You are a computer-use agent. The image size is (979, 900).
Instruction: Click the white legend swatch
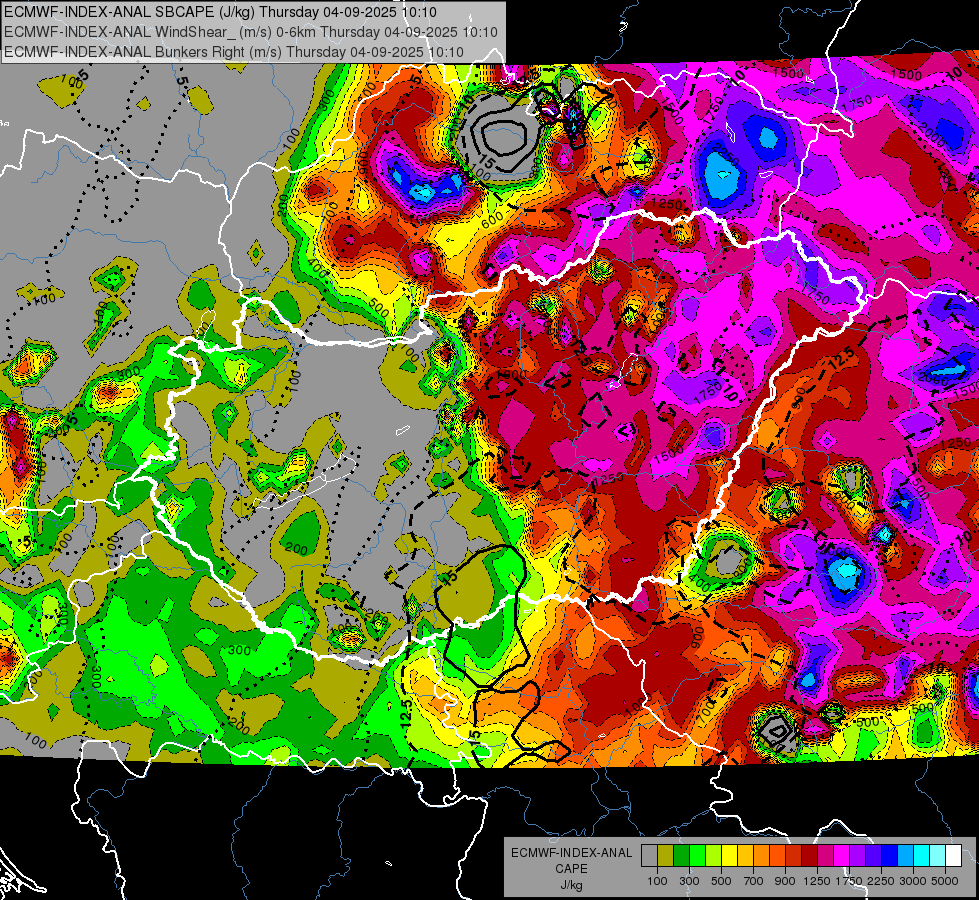953,855
